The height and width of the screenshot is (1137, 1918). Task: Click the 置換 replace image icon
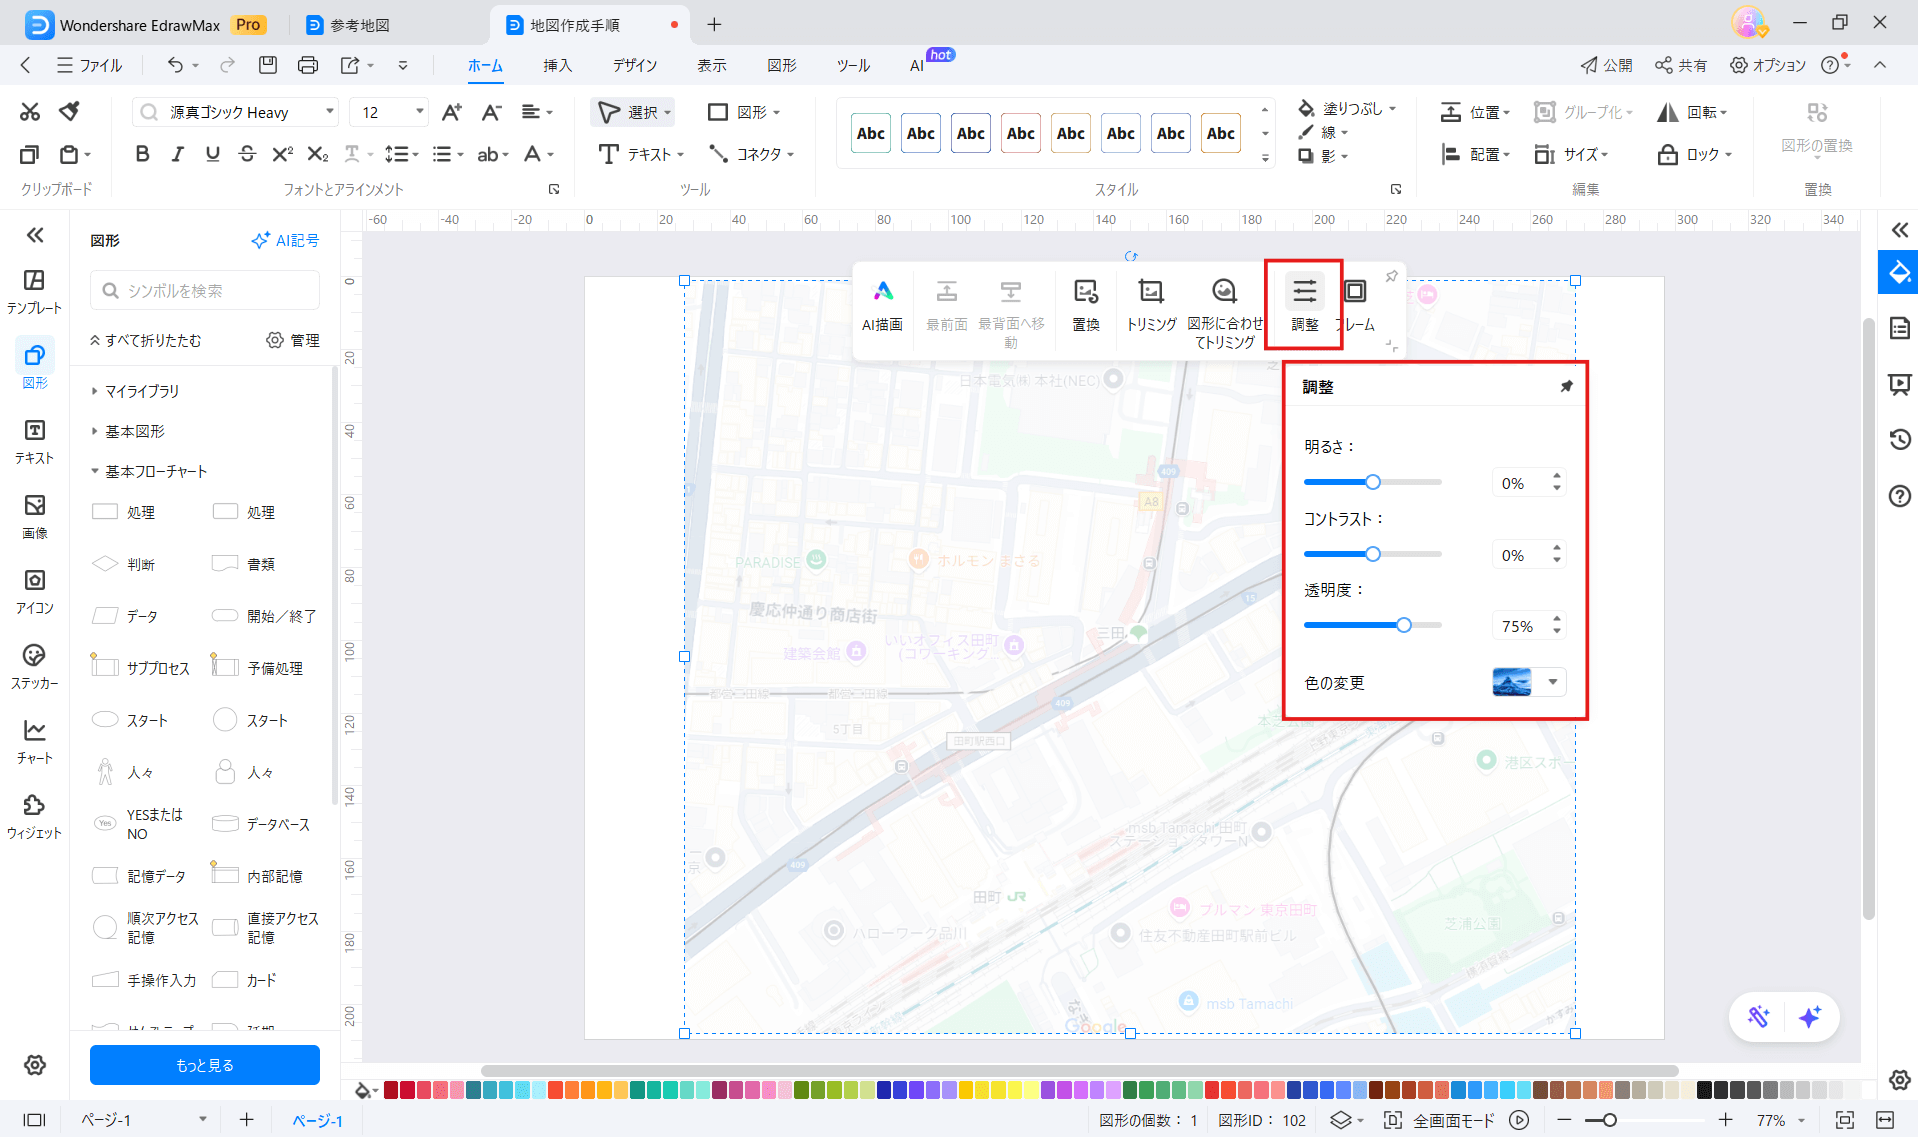point(1086,292)
